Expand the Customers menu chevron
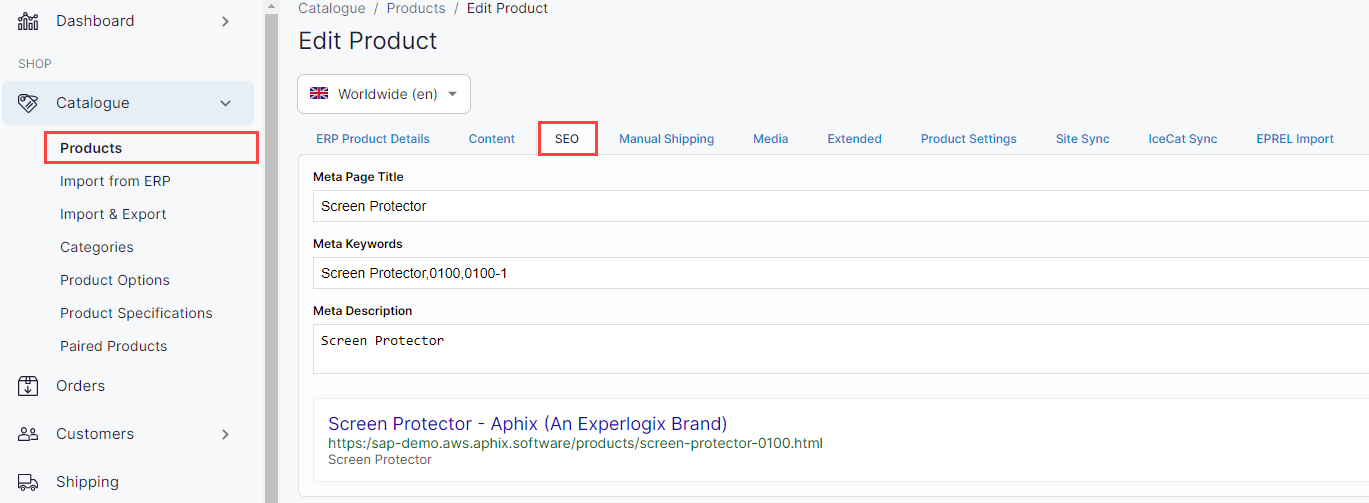 coord(225,434)
